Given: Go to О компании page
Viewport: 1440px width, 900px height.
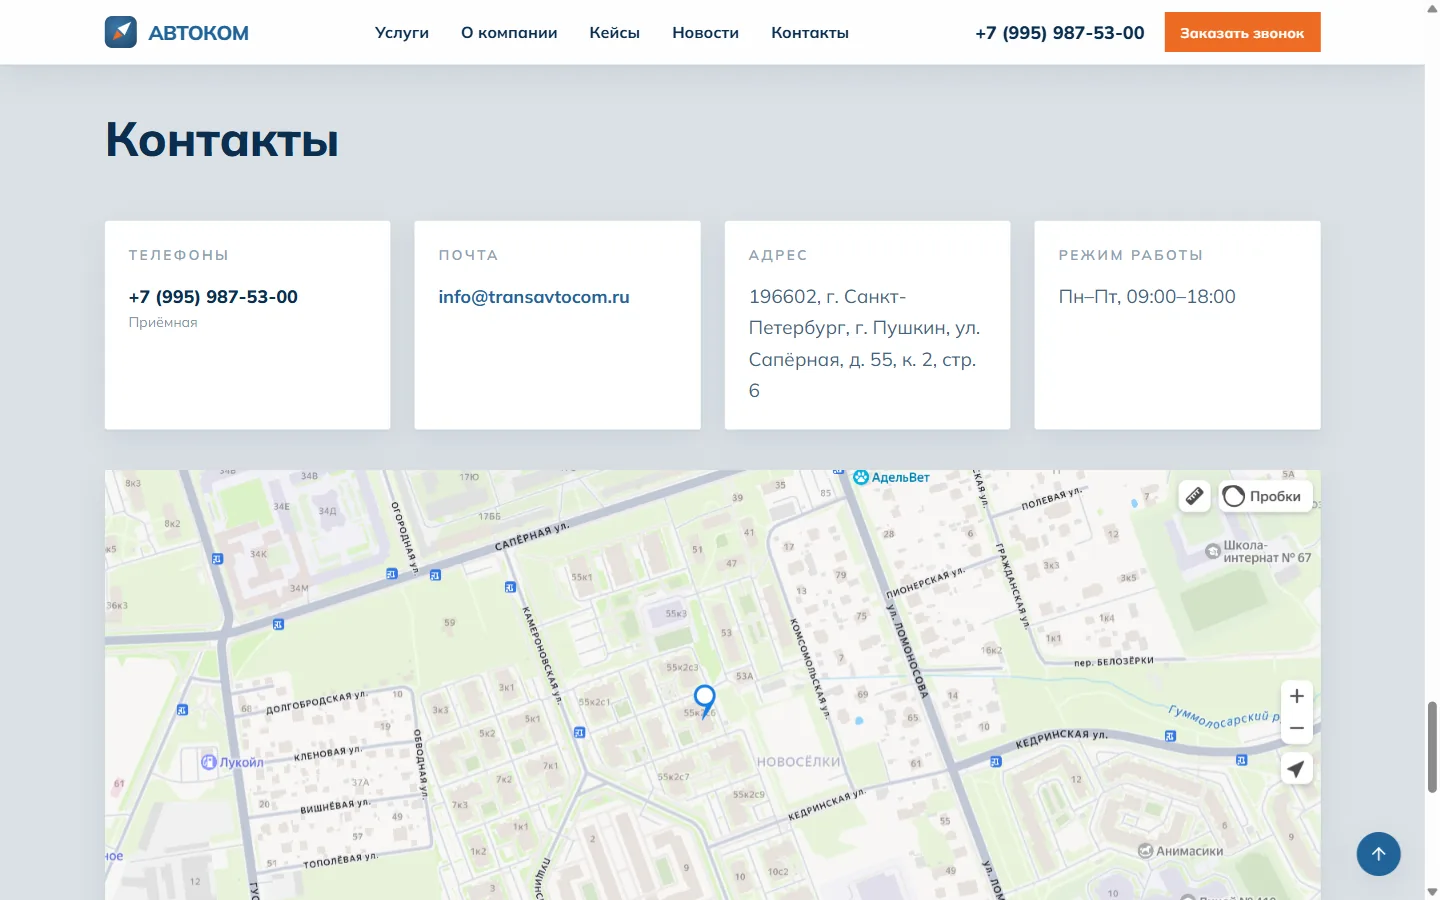Looking at the screenshot, I should coord(509,33).
